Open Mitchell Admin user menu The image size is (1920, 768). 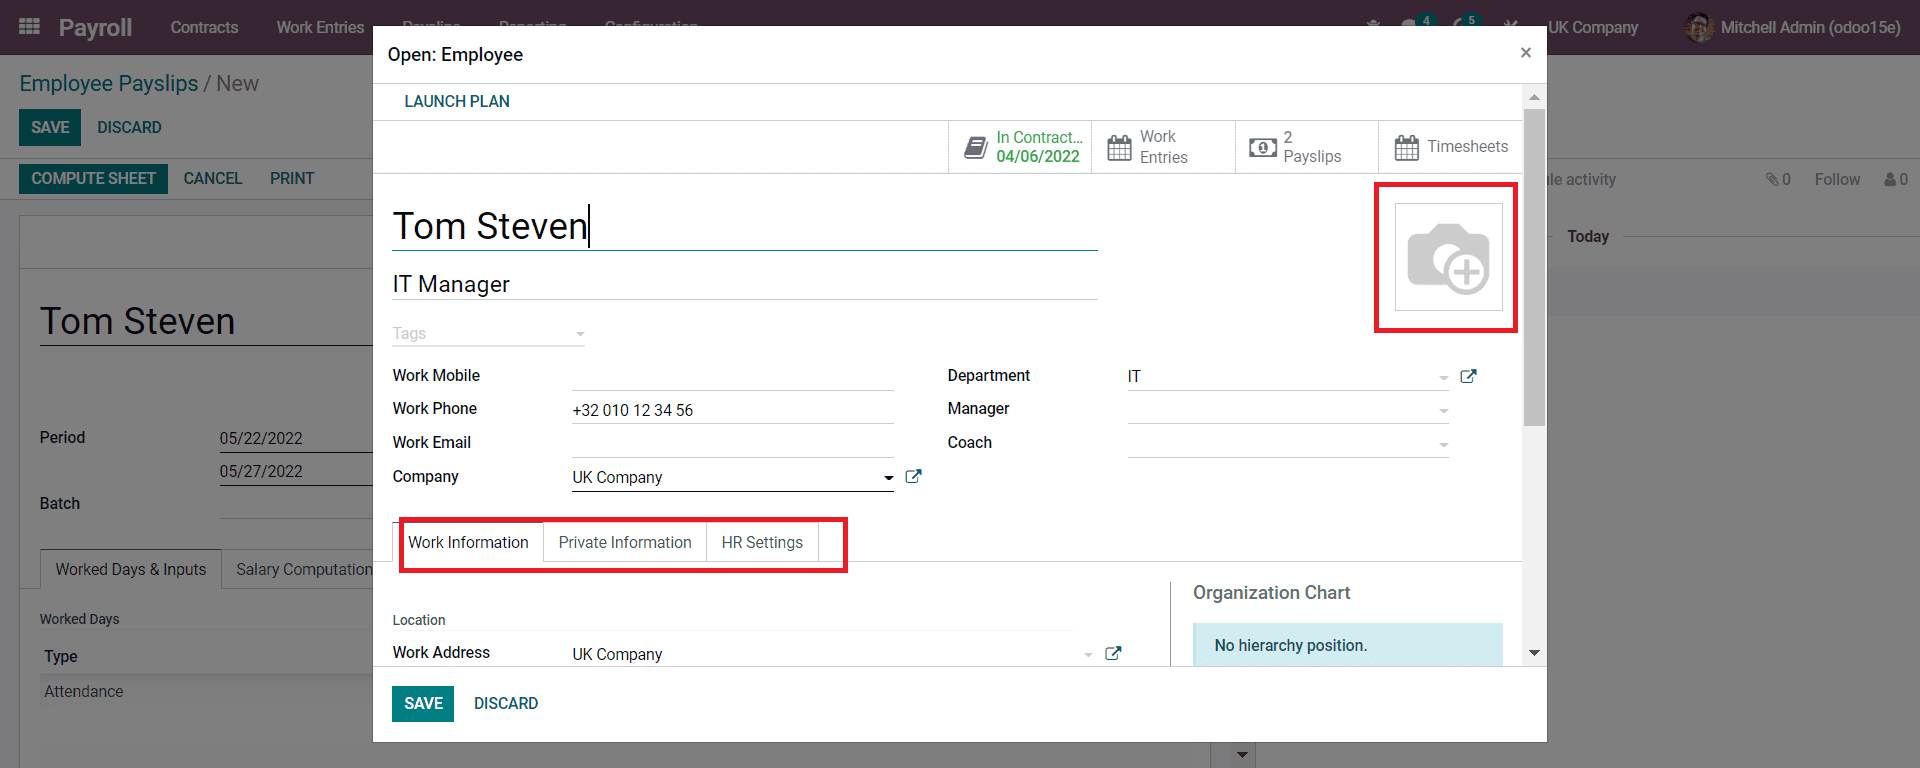click(1793, 27)
